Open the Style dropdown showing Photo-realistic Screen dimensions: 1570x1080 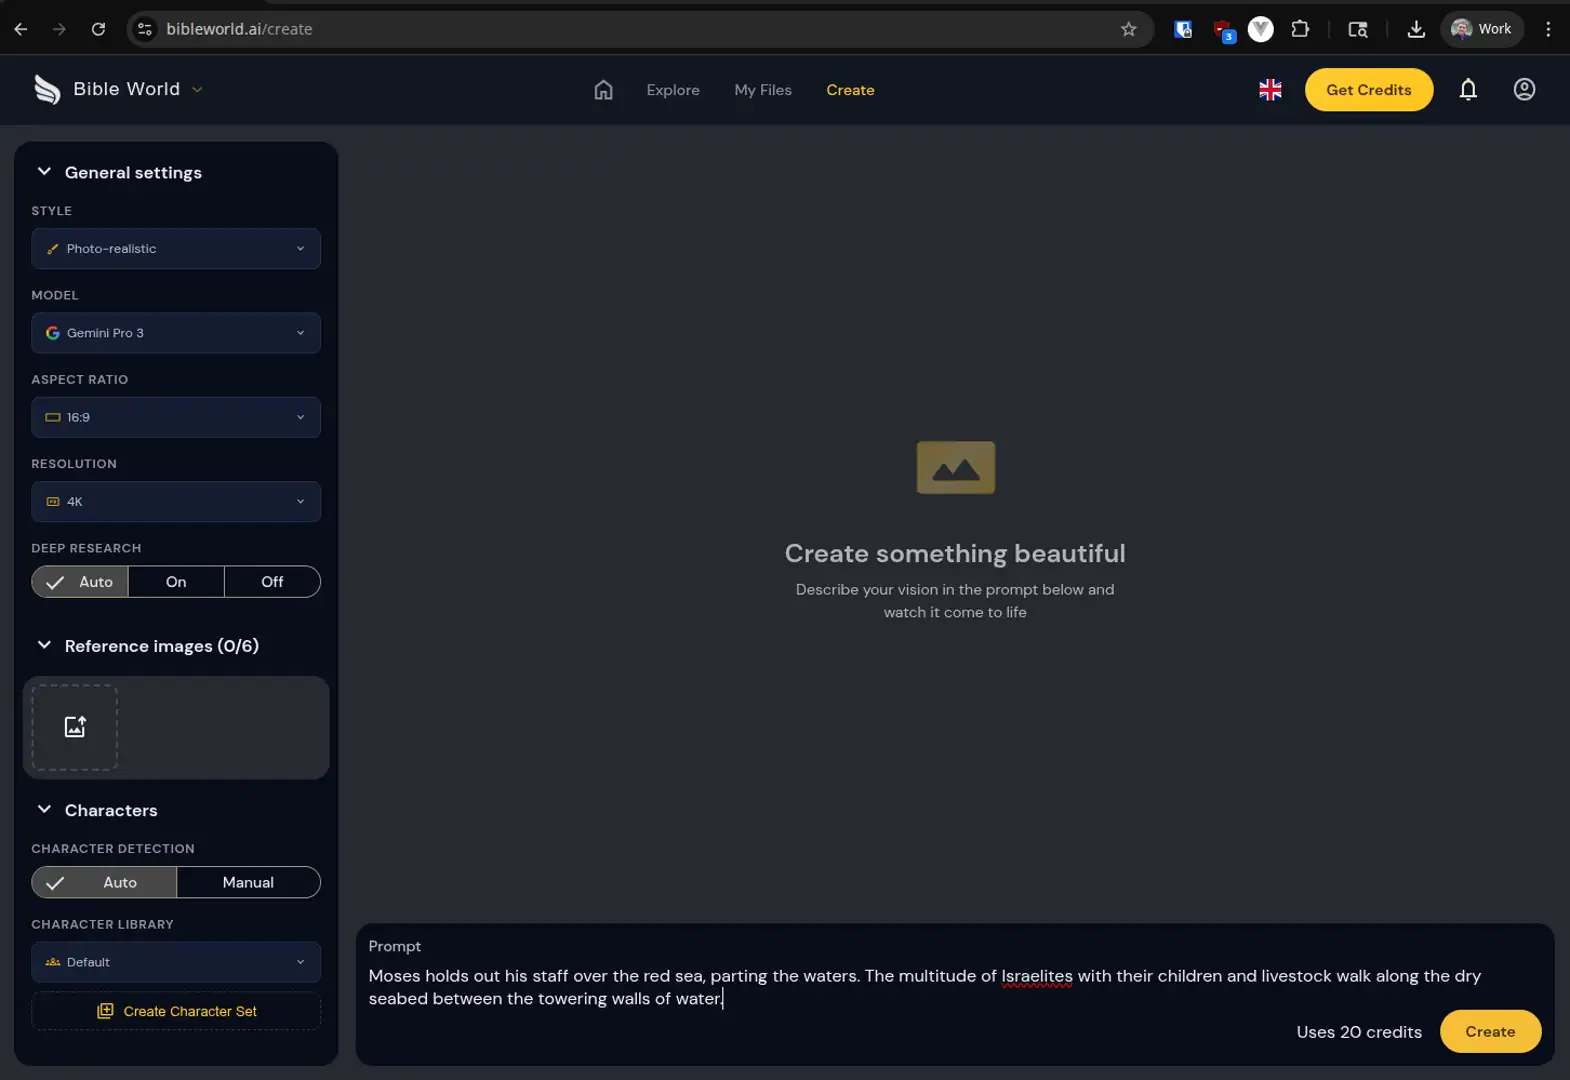[176, 249]
